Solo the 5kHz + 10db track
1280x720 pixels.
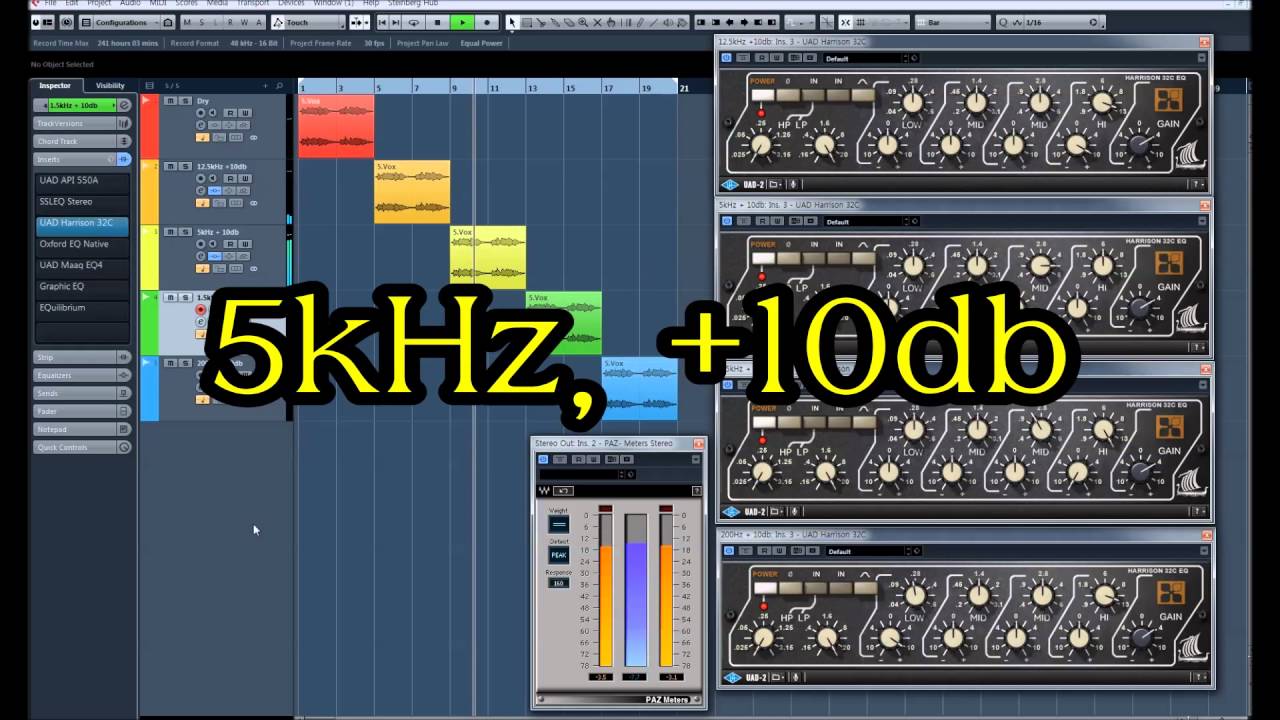183,231
